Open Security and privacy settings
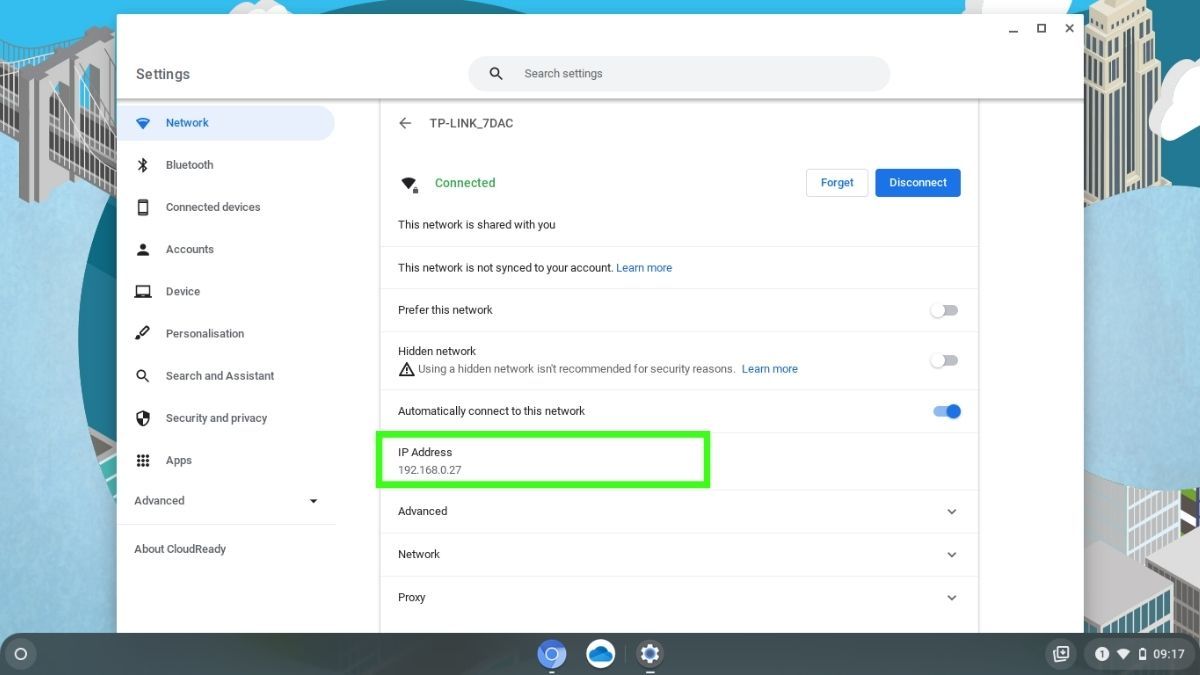This screenshot has height=675, width=1200. pos(216,418)
